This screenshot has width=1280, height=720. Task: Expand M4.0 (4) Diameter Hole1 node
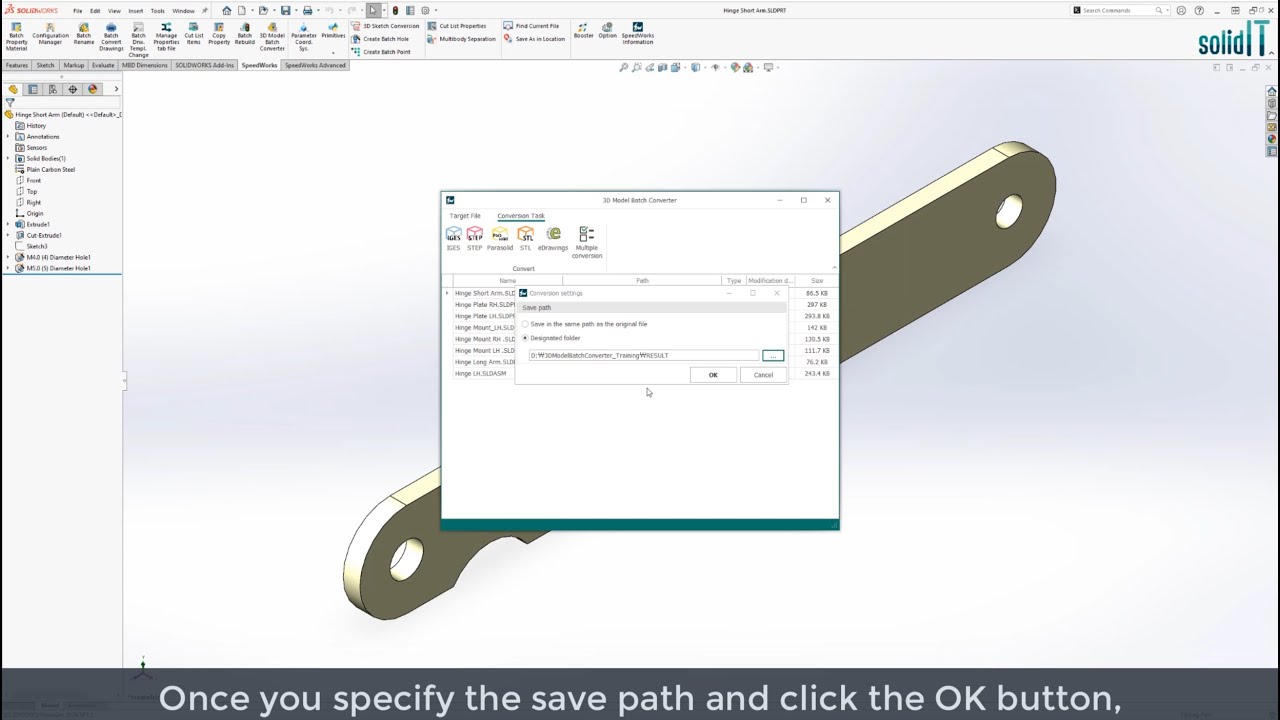coord(8,257)
